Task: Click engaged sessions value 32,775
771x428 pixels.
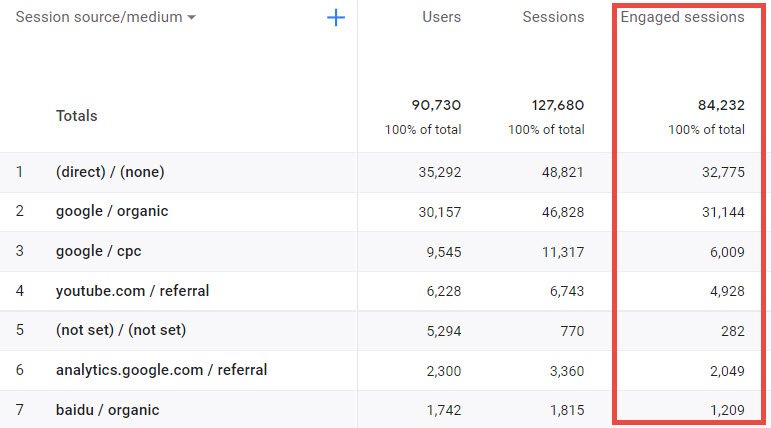Action: pyautogui.click(x=723, y=172)
